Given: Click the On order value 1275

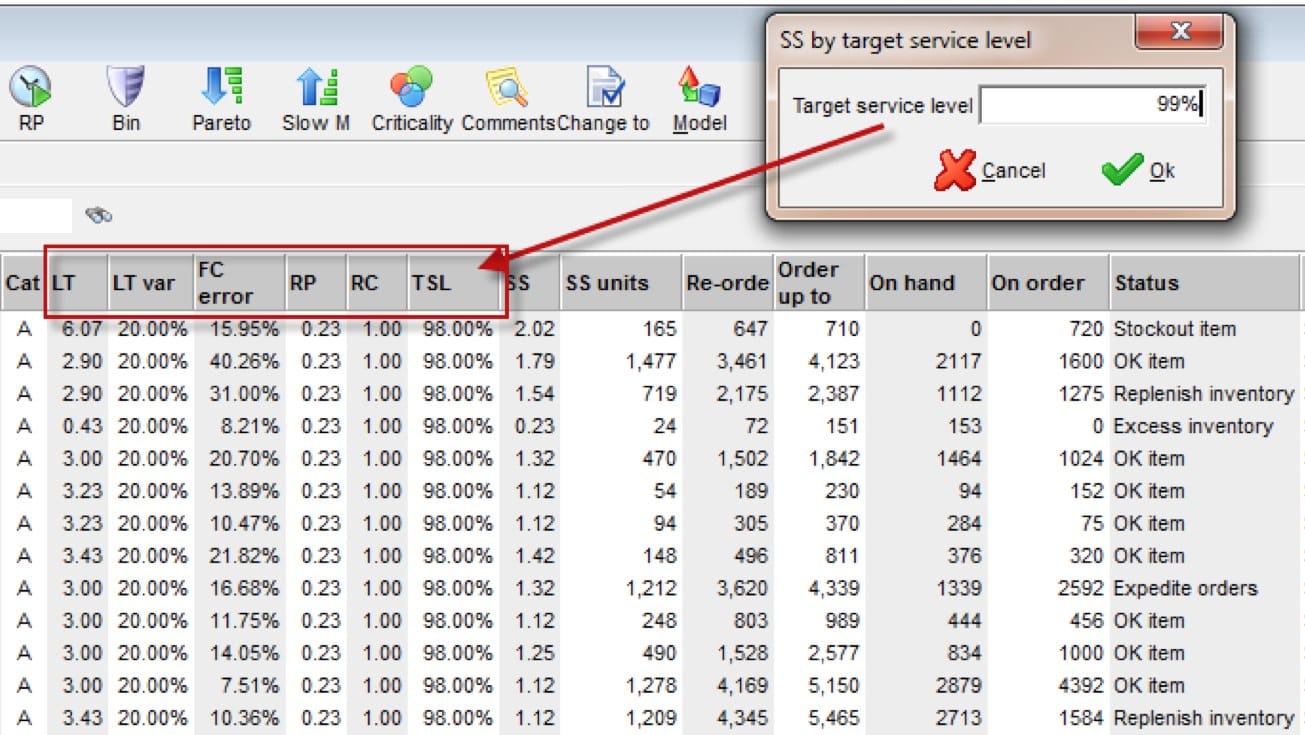Looking at the screenshot, I should click(1080, 394).
